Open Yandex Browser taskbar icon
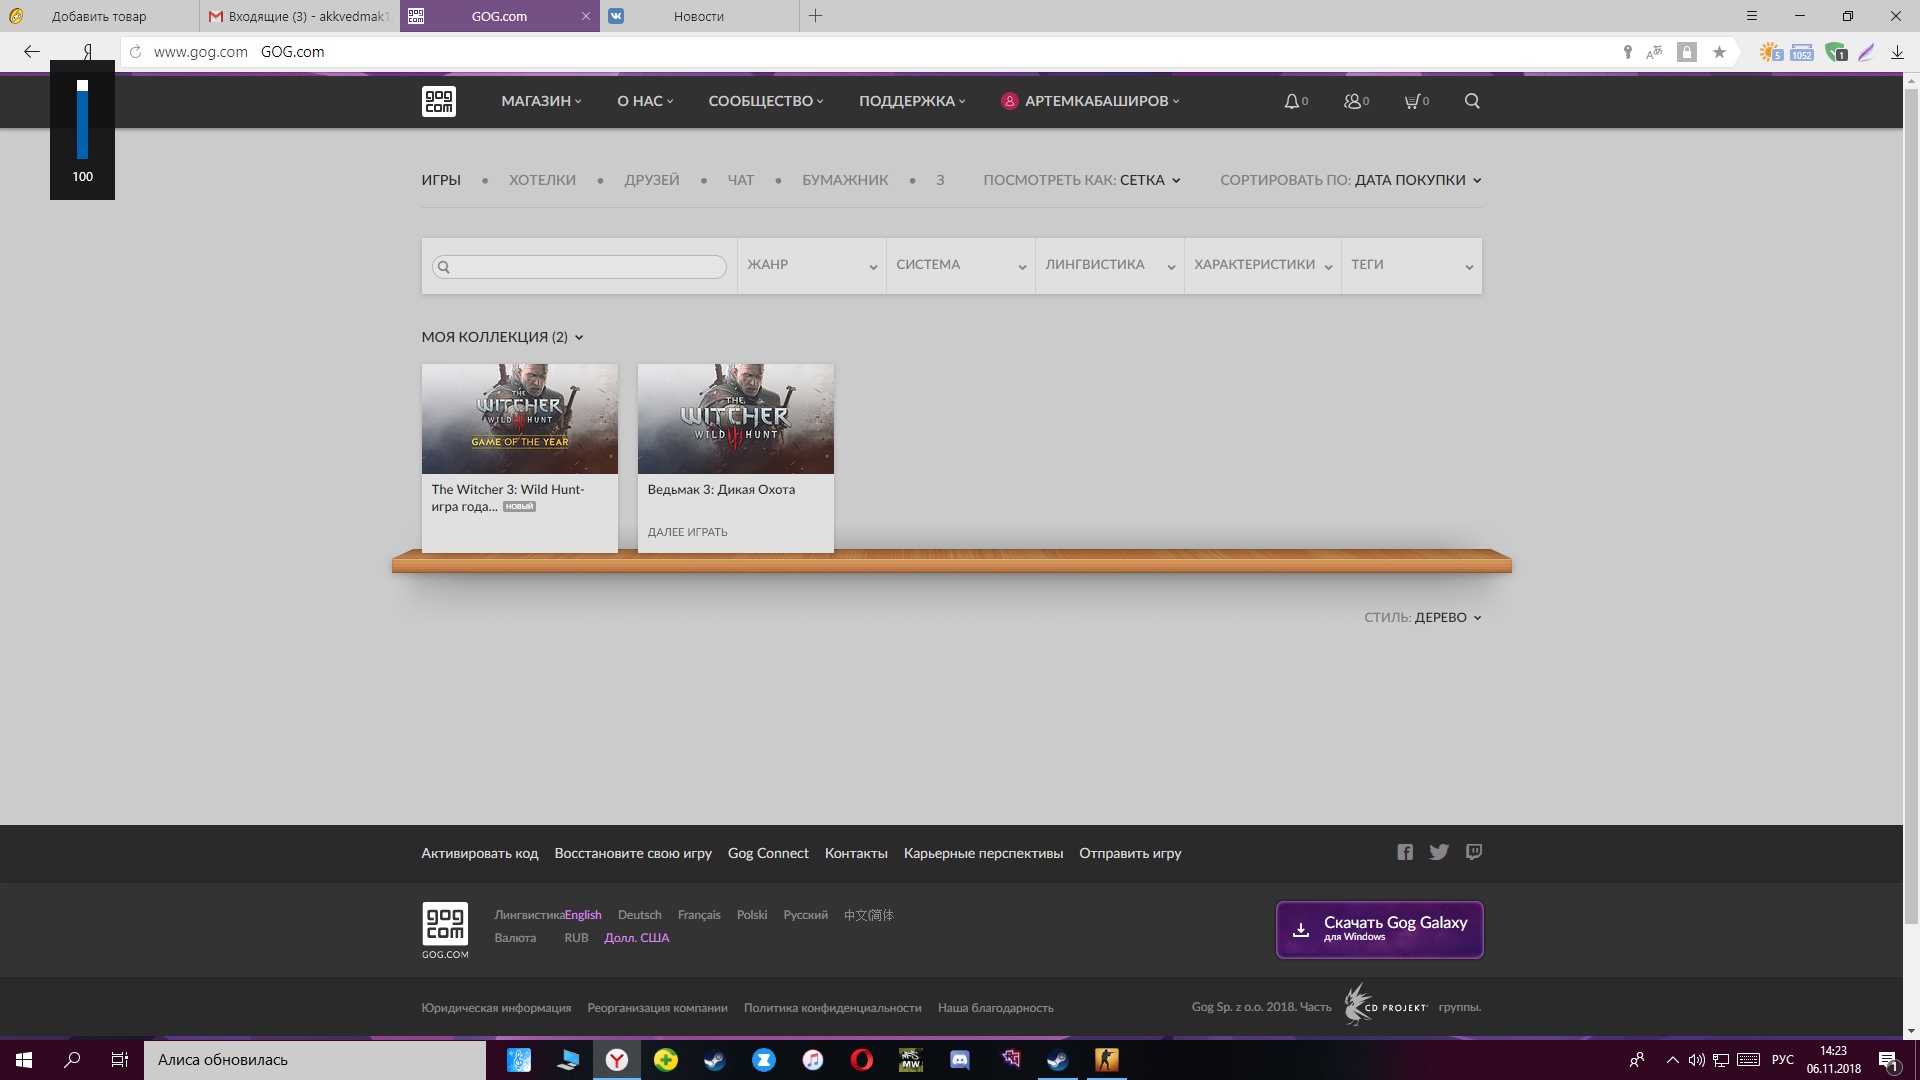Image resolution: width=1920 pixels, height=1080 pixels. tap(617, 1060)
